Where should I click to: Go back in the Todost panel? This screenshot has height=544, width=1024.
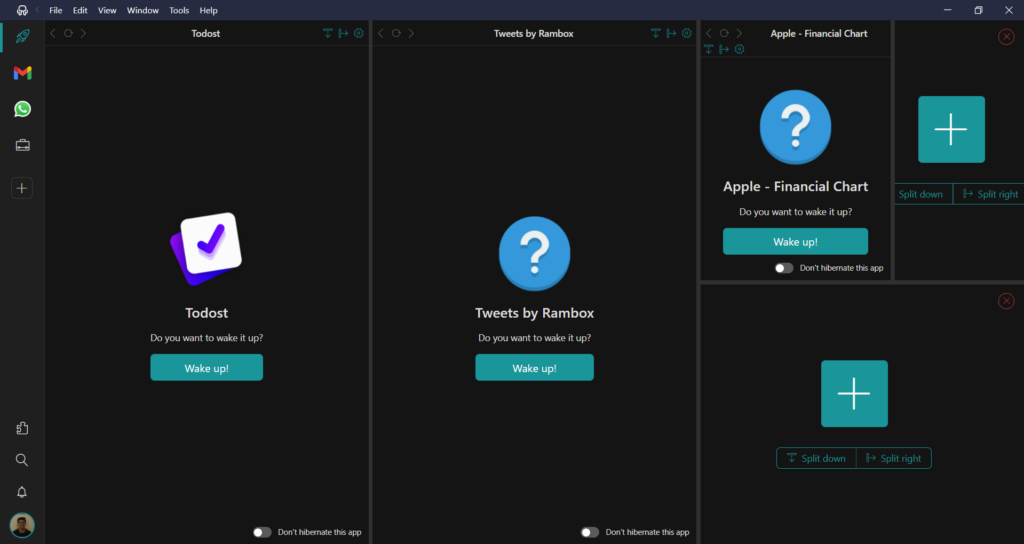coord(53,33)
